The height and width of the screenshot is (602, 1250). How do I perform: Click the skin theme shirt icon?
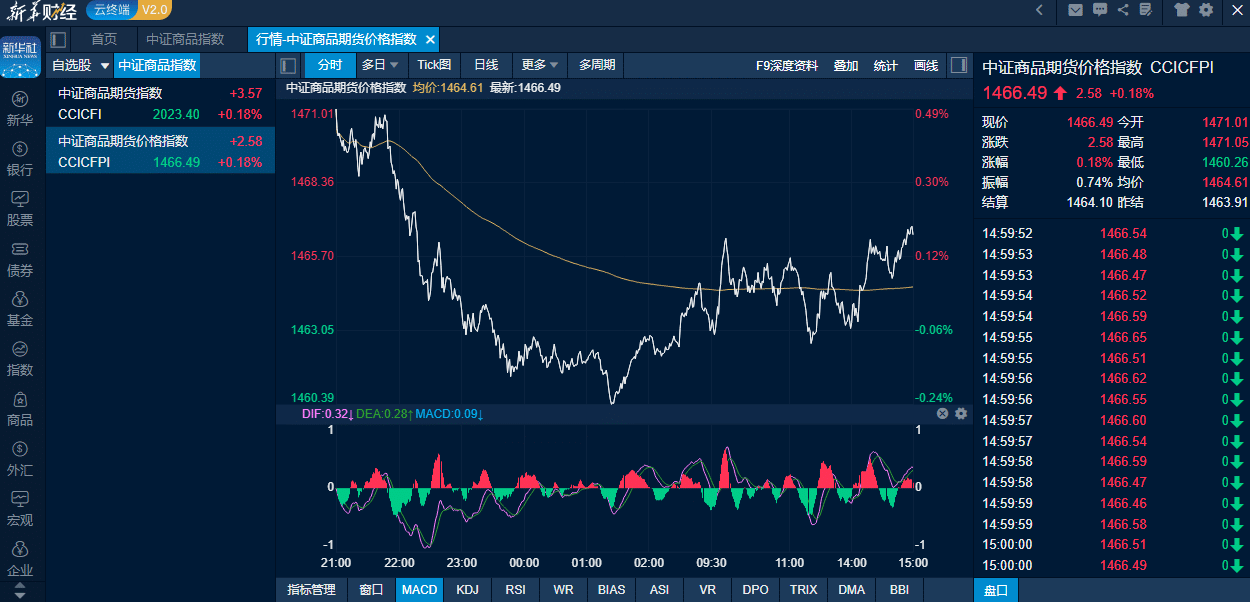1183,10
